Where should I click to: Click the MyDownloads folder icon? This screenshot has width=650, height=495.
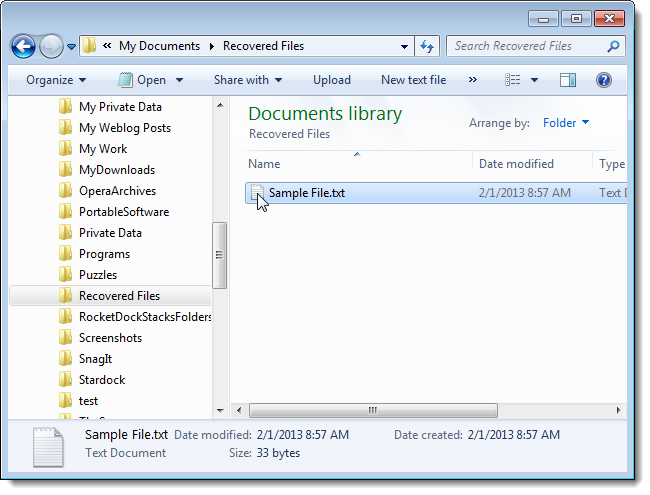[x=65, y=169]
